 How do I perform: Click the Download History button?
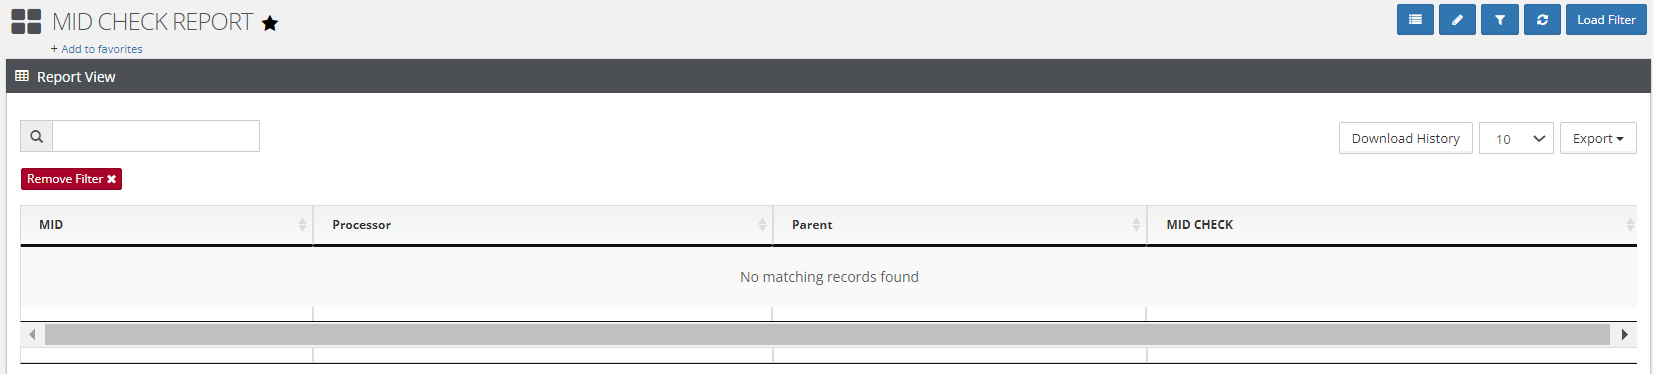click(1406, 139)
